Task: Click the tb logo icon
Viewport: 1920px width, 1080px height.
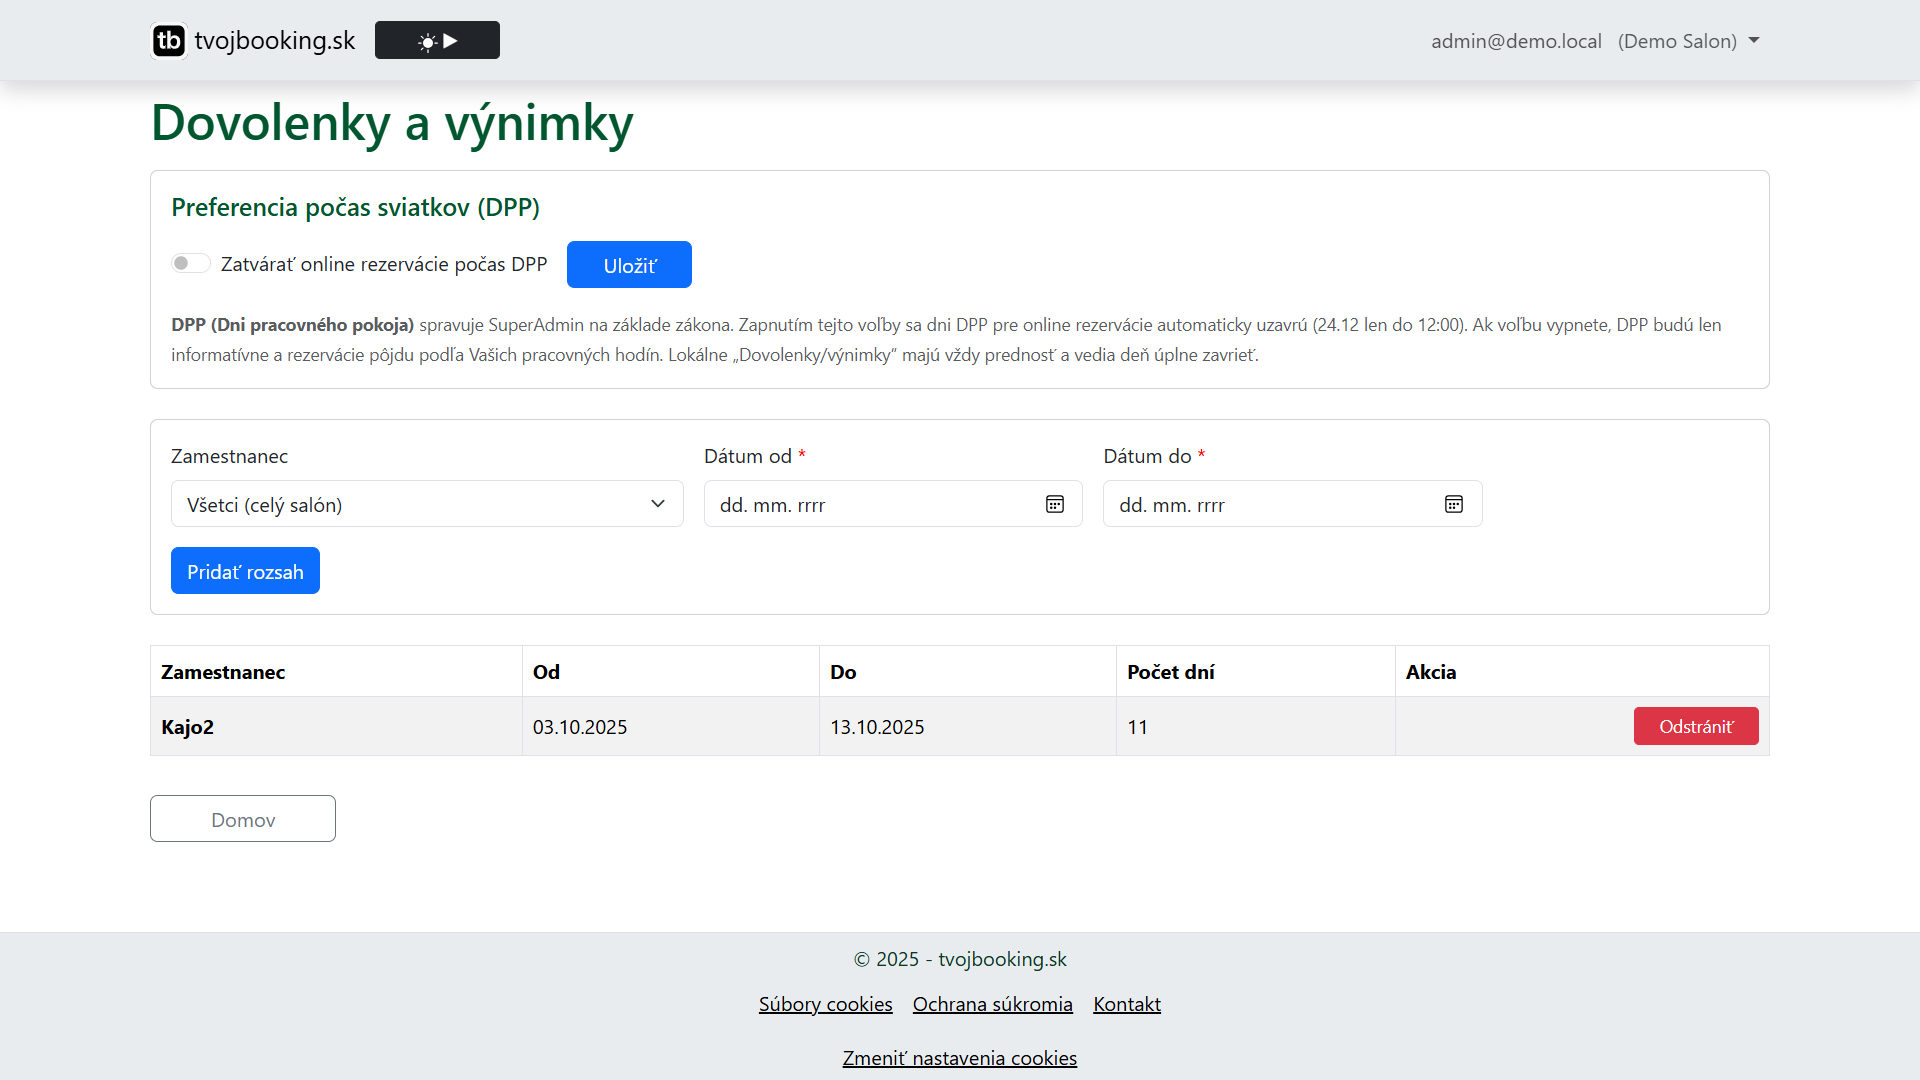Action: (x=169, y=41)
